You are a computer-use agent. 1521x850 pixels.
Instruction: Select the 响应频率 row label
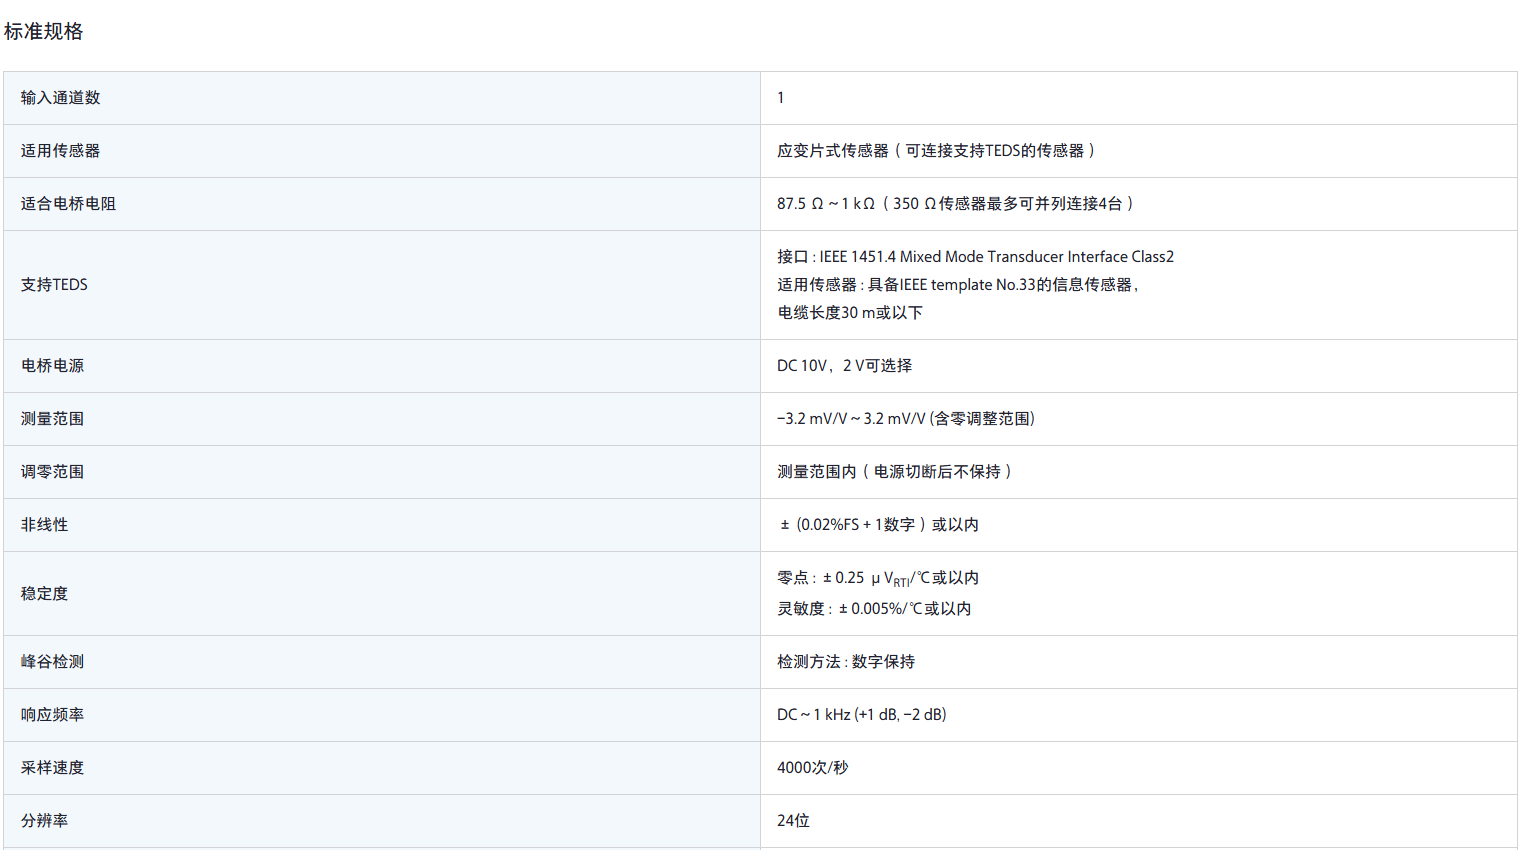pos(52,715)
